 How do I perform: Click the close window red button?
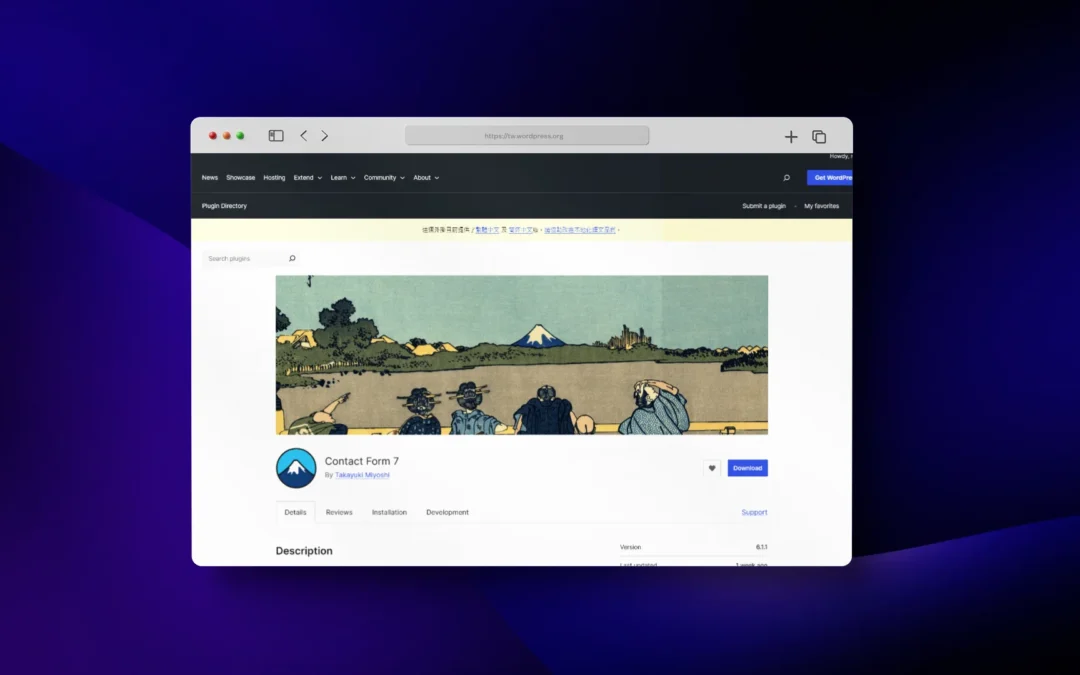coord(213,136)
